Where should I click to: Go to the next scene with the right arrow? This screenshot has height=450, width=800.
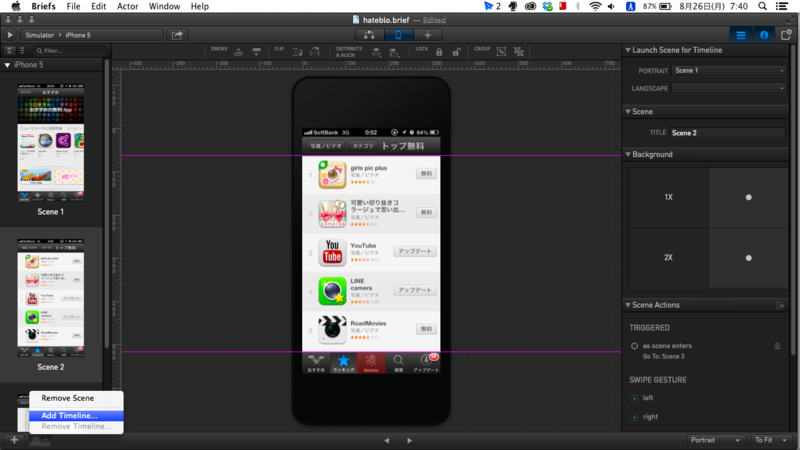click(409, 440)
